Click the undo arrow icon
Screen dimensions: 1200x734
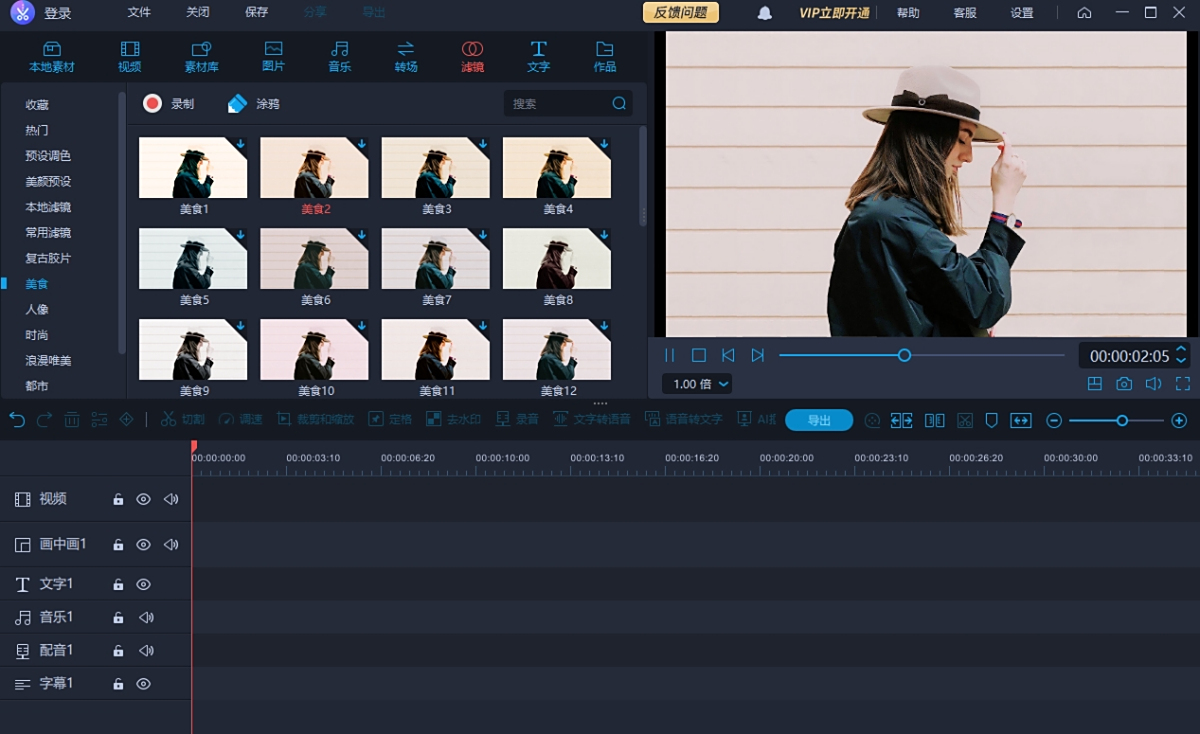click(17, 420)
